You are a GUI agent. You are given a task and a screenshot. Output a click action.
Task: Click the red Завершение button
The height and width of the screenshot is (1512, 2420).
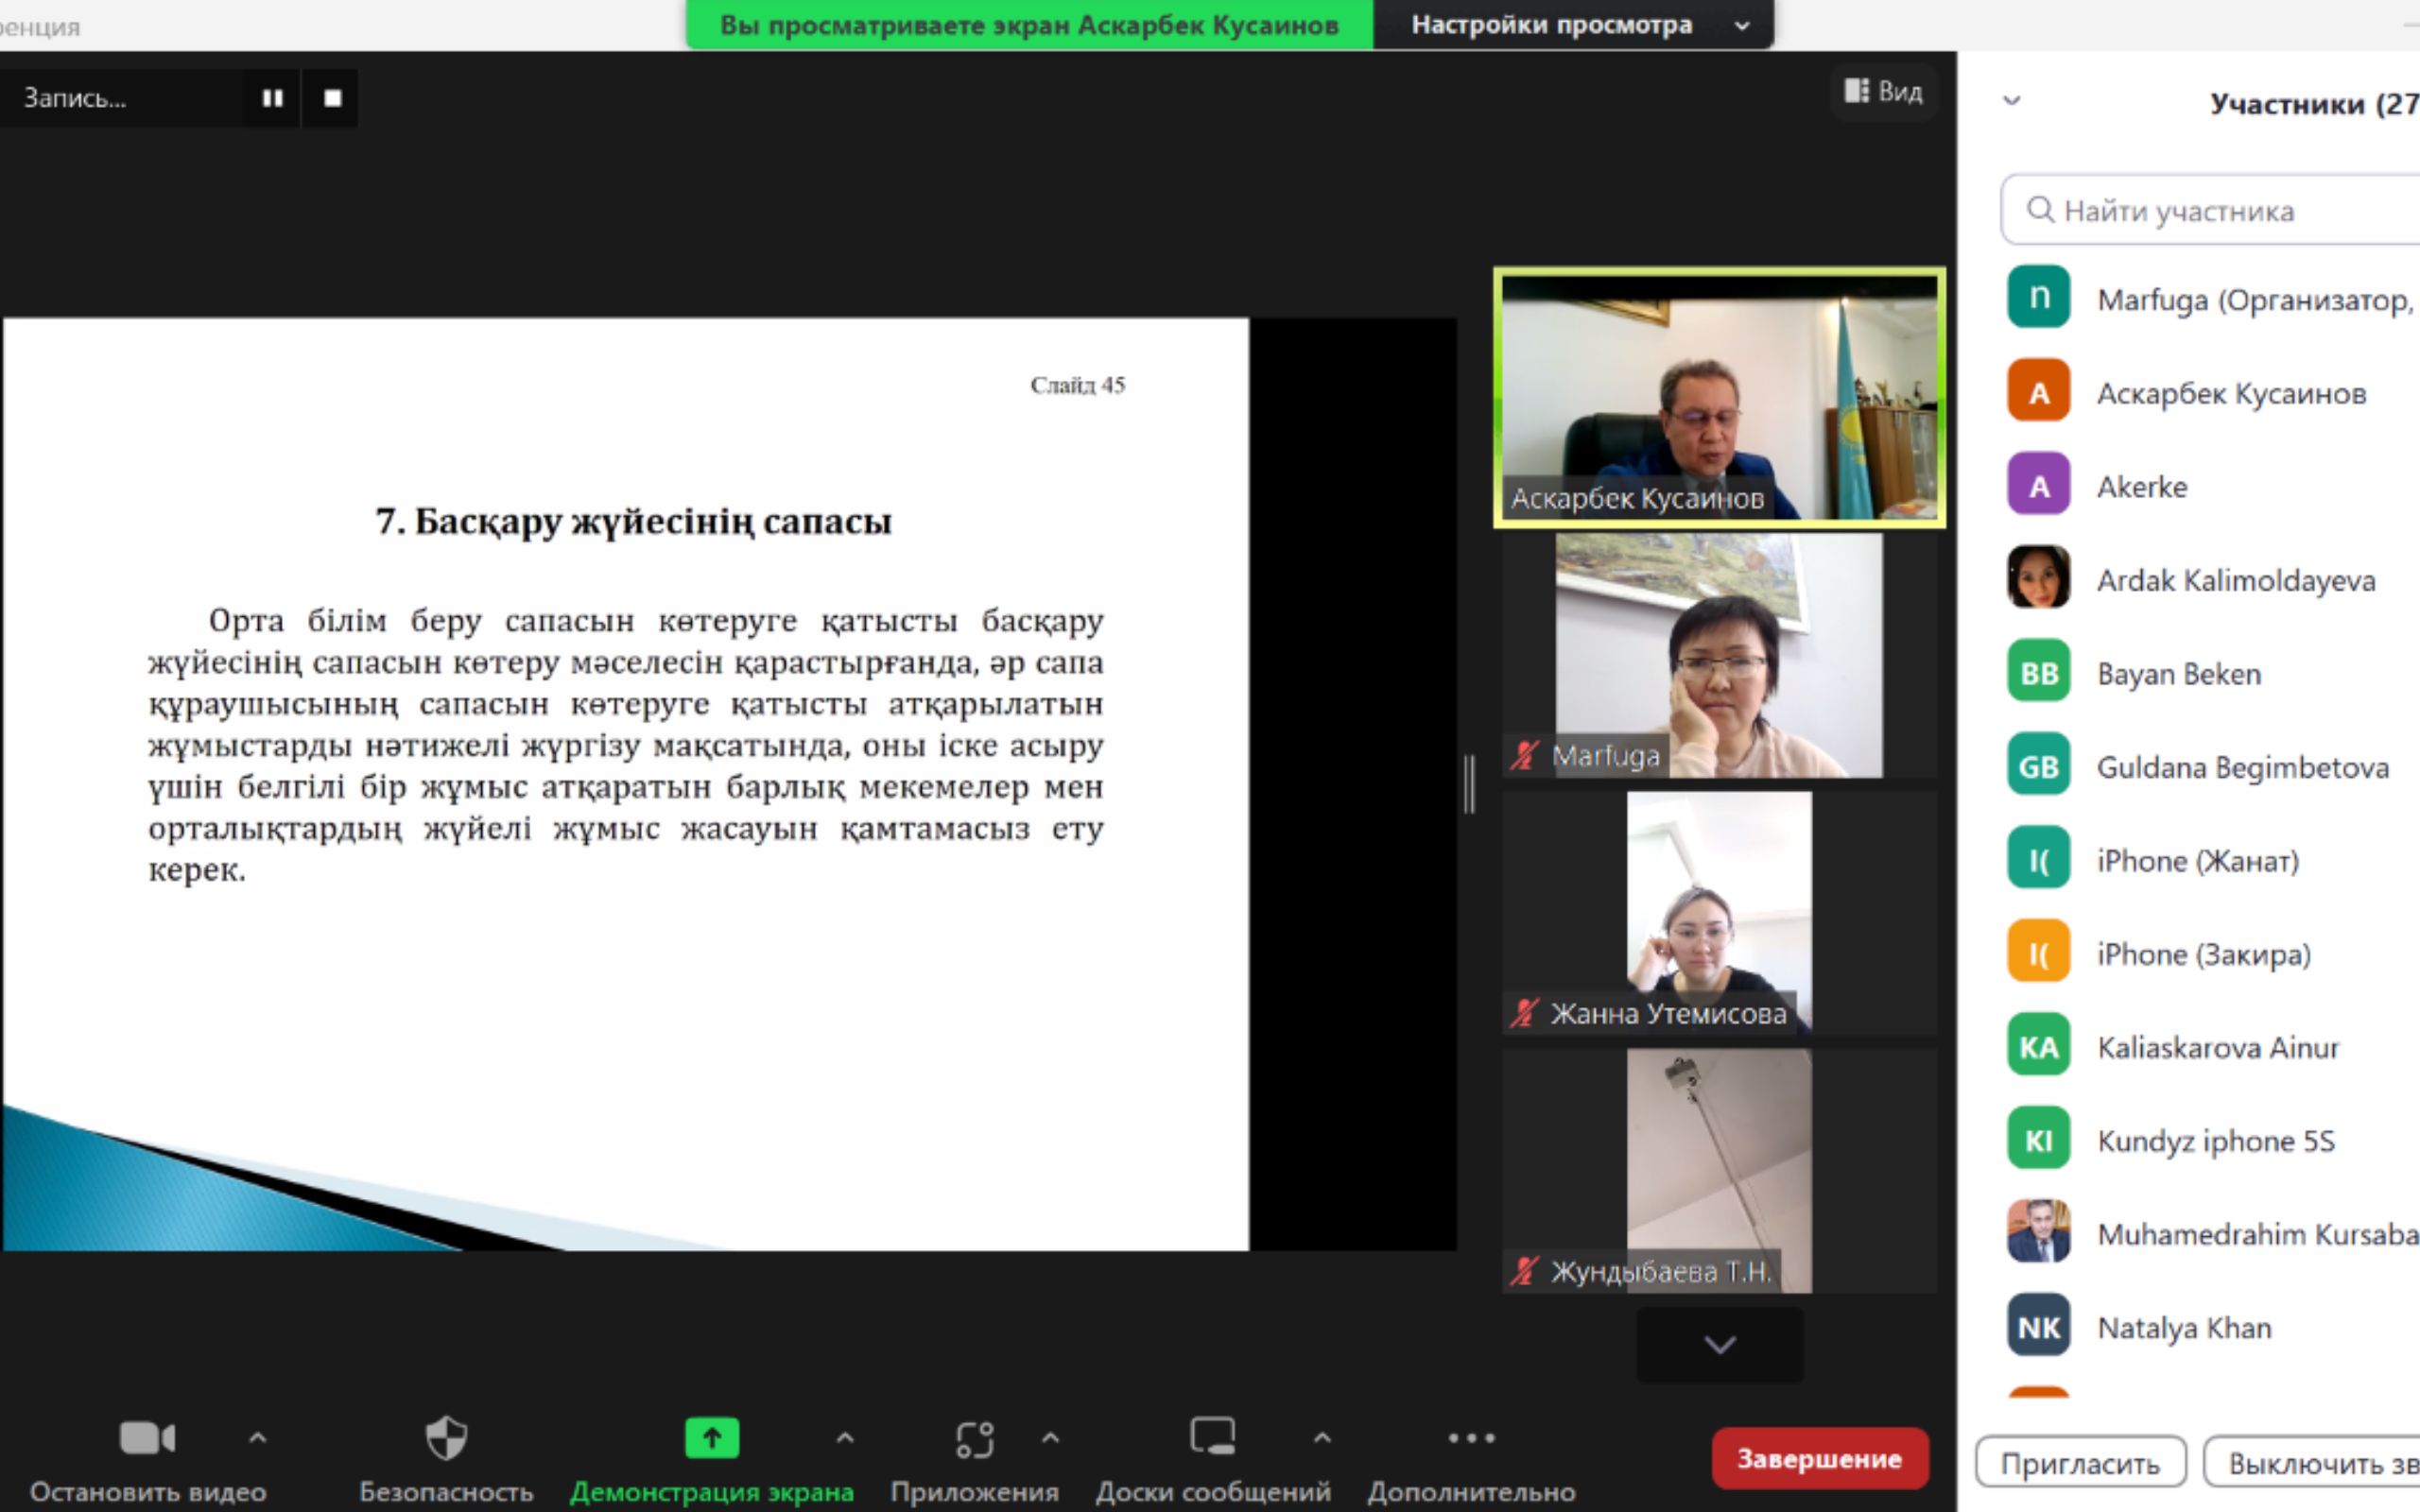pos(1819,1458)
